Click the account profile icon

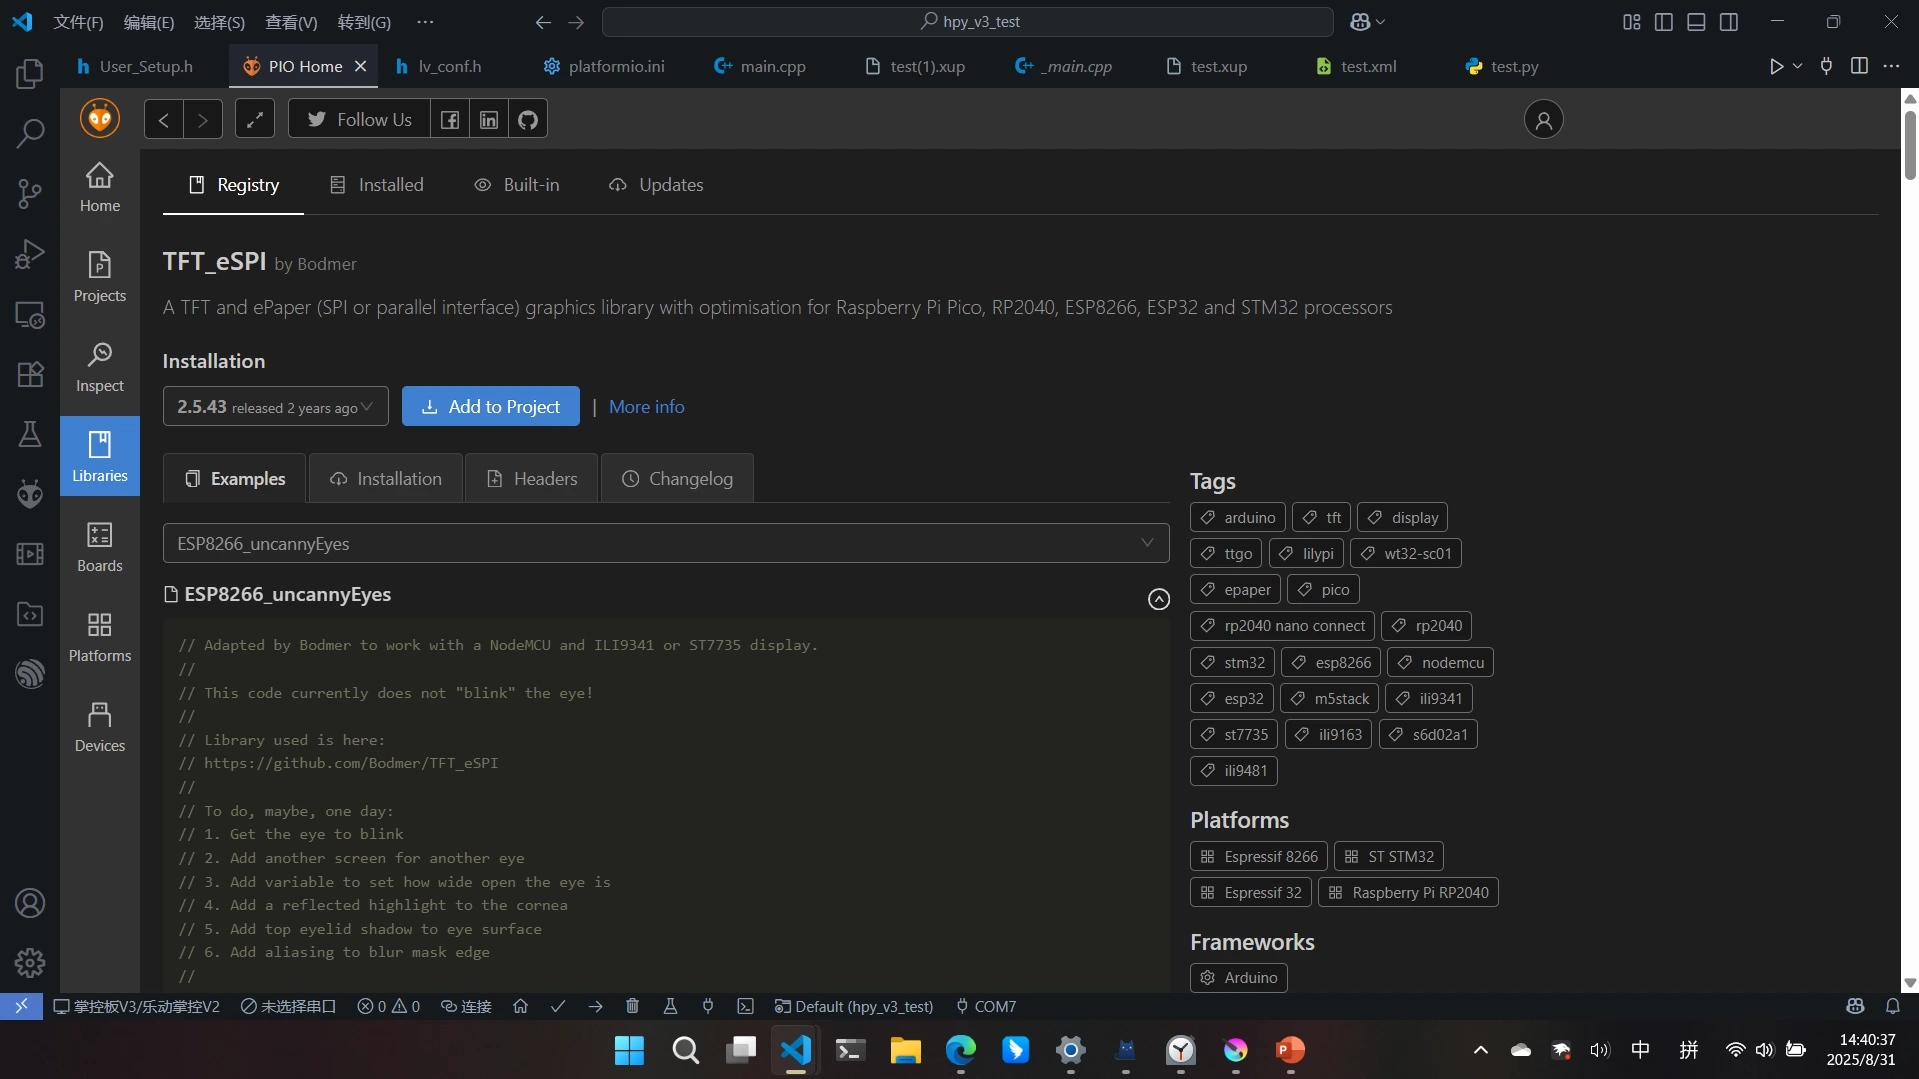(x=1543, y=120)
